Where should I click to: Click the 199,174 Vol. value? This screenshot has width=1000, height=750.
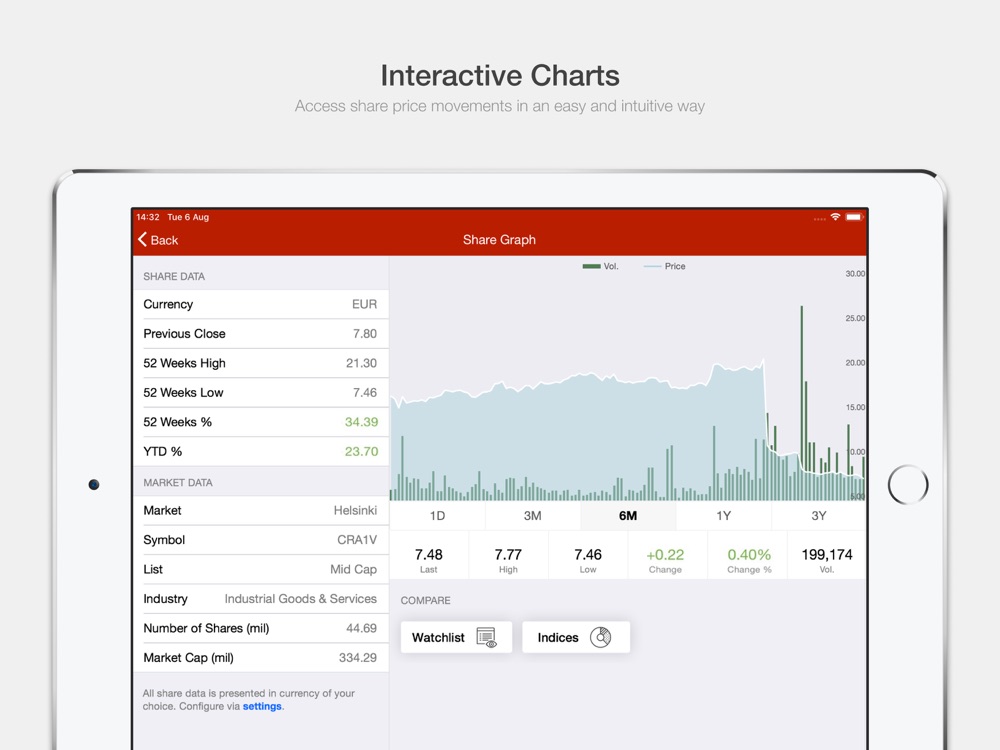coord(827,555)
